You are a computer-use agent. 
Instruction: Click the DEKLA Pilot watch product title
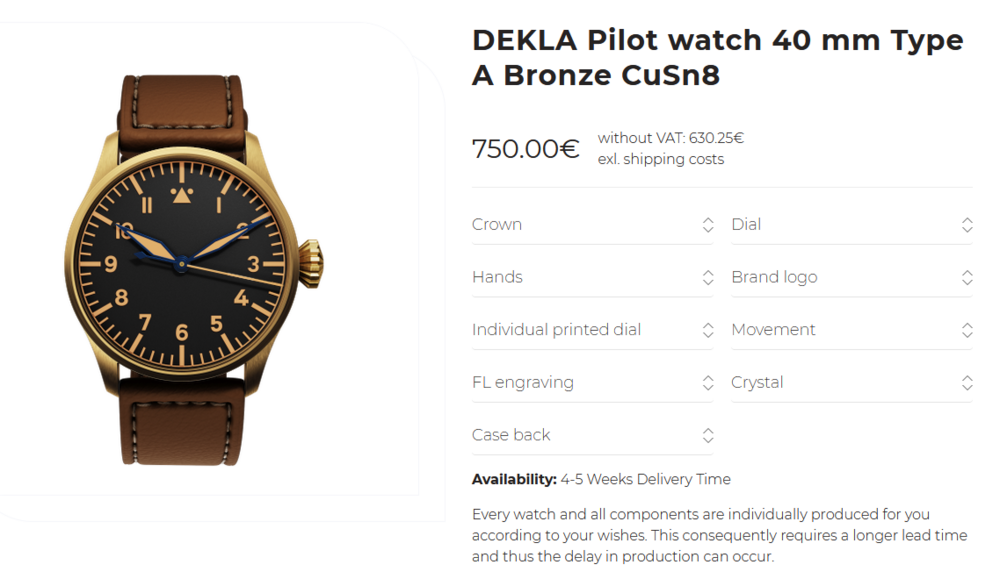(x=717, y=57)
